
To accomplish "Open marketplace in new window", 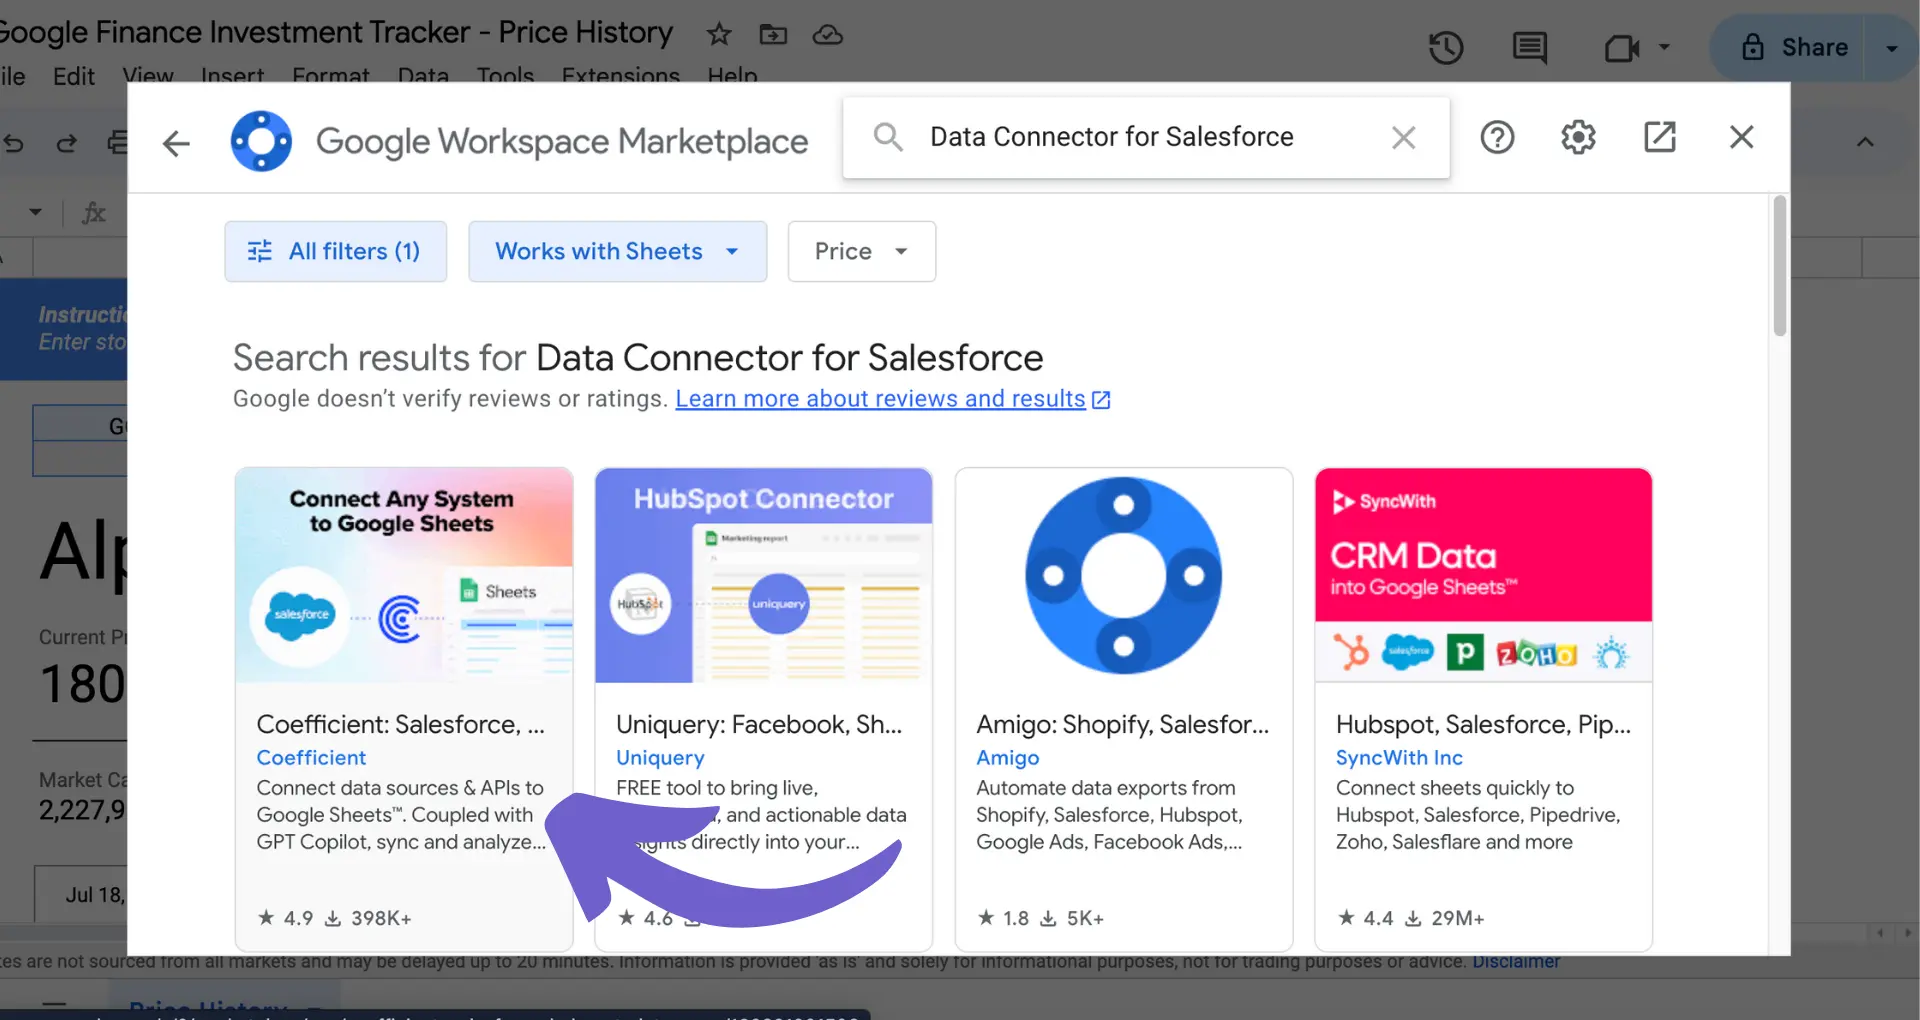I will [1660, 137].
